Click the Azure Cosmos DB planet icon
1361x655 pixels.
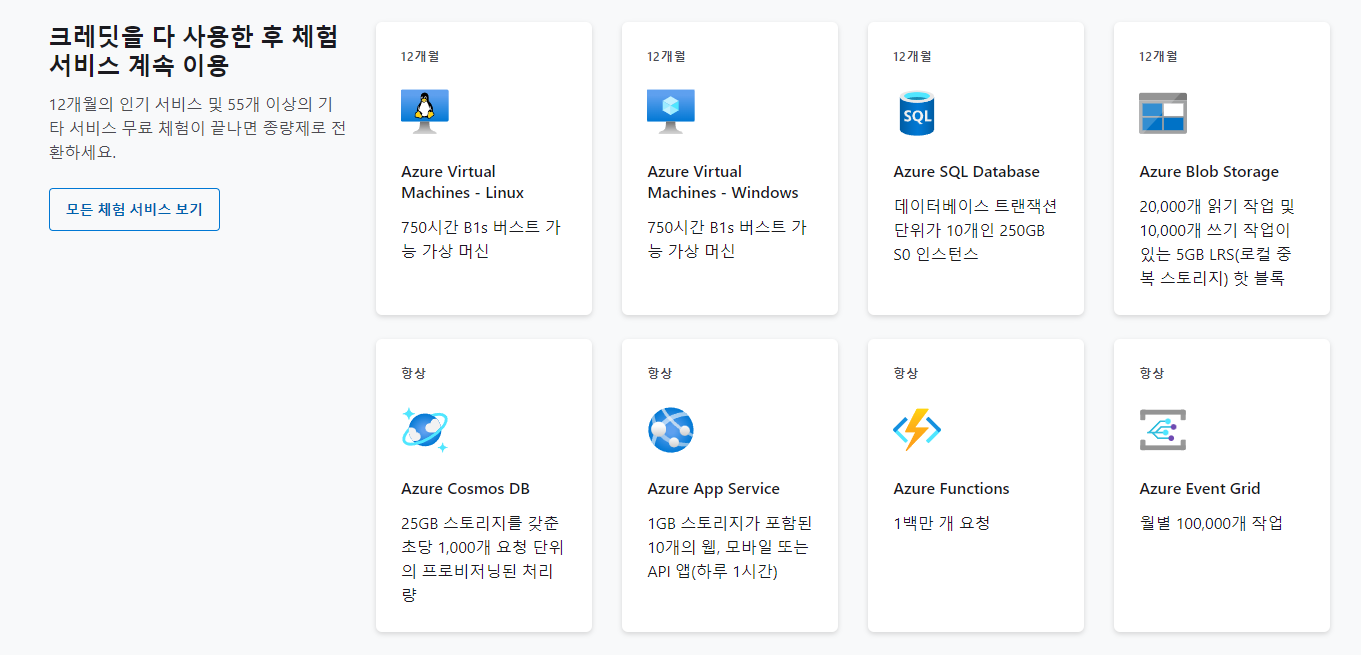tap(425, 430)
